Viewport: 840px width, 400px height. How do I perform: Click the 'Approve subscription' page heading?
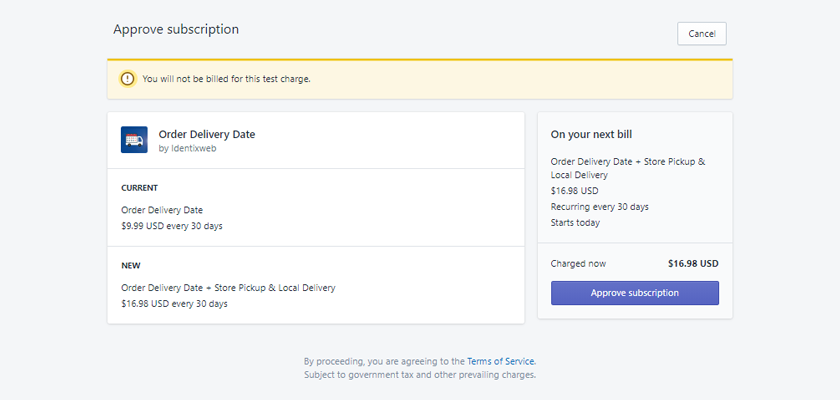pos(176,30)
